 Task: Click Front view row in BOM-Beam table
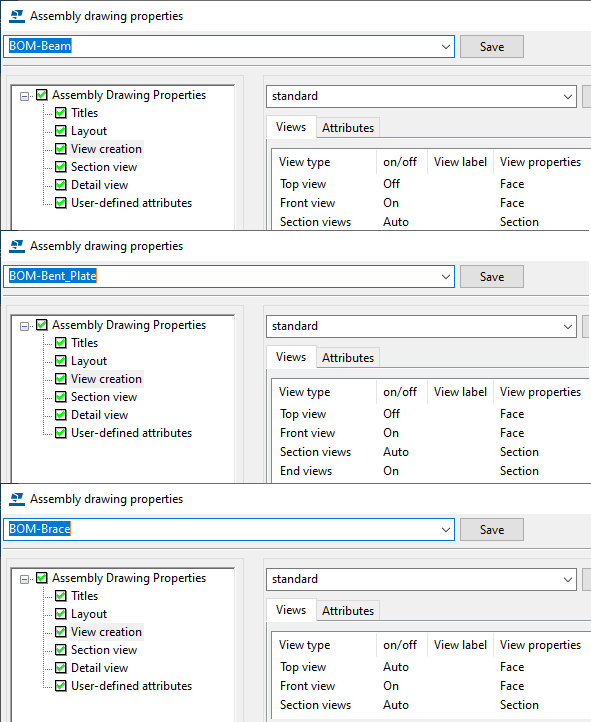pyautogui.click(x=431, y=203)
